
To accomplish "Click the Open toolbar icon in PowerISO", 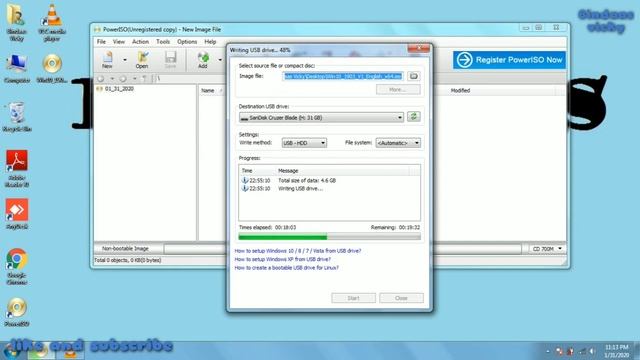I will pos(142,60).
